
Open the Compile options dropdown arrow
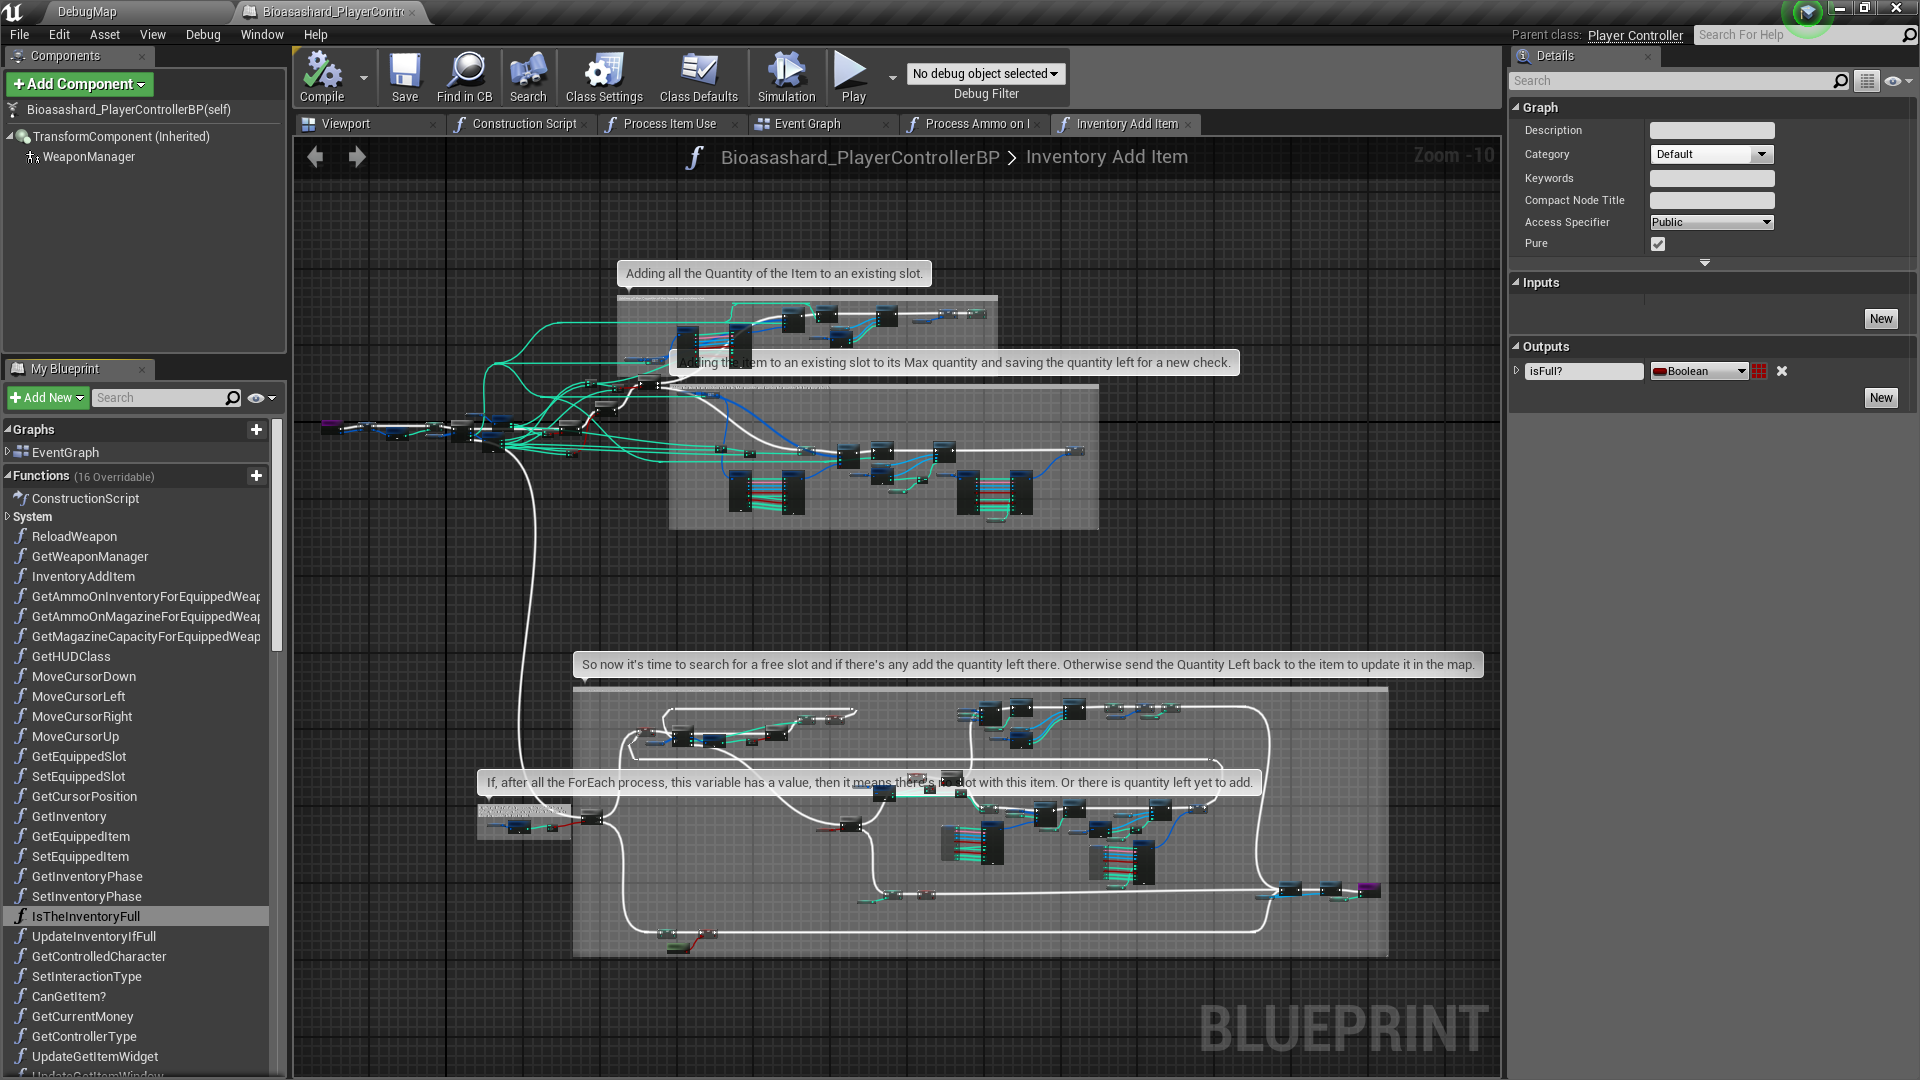[x=364, y=77]
